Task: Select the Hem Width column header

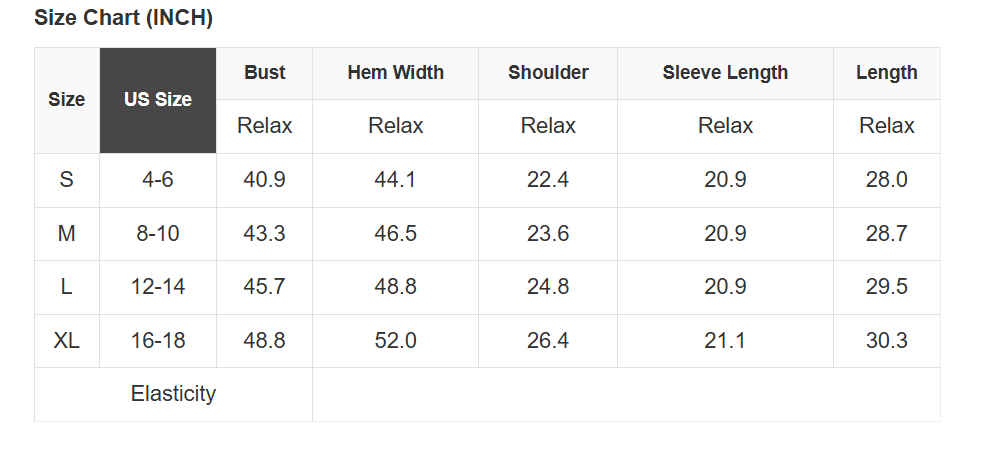Action: pyautogui.click(x=395, y=73)
